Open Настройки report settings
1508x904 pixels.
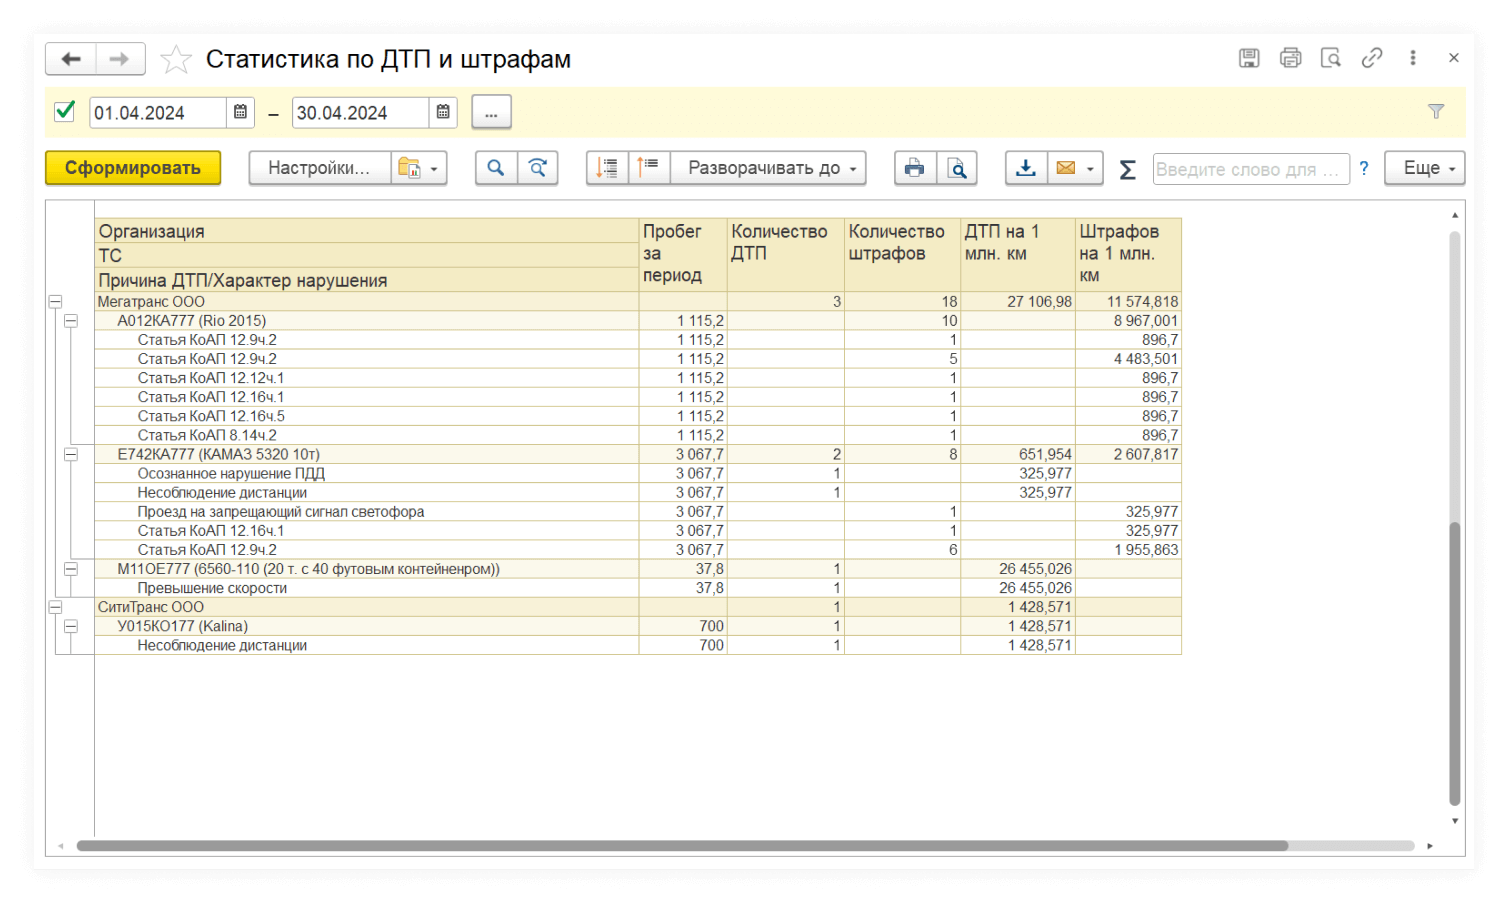(319, 168)
